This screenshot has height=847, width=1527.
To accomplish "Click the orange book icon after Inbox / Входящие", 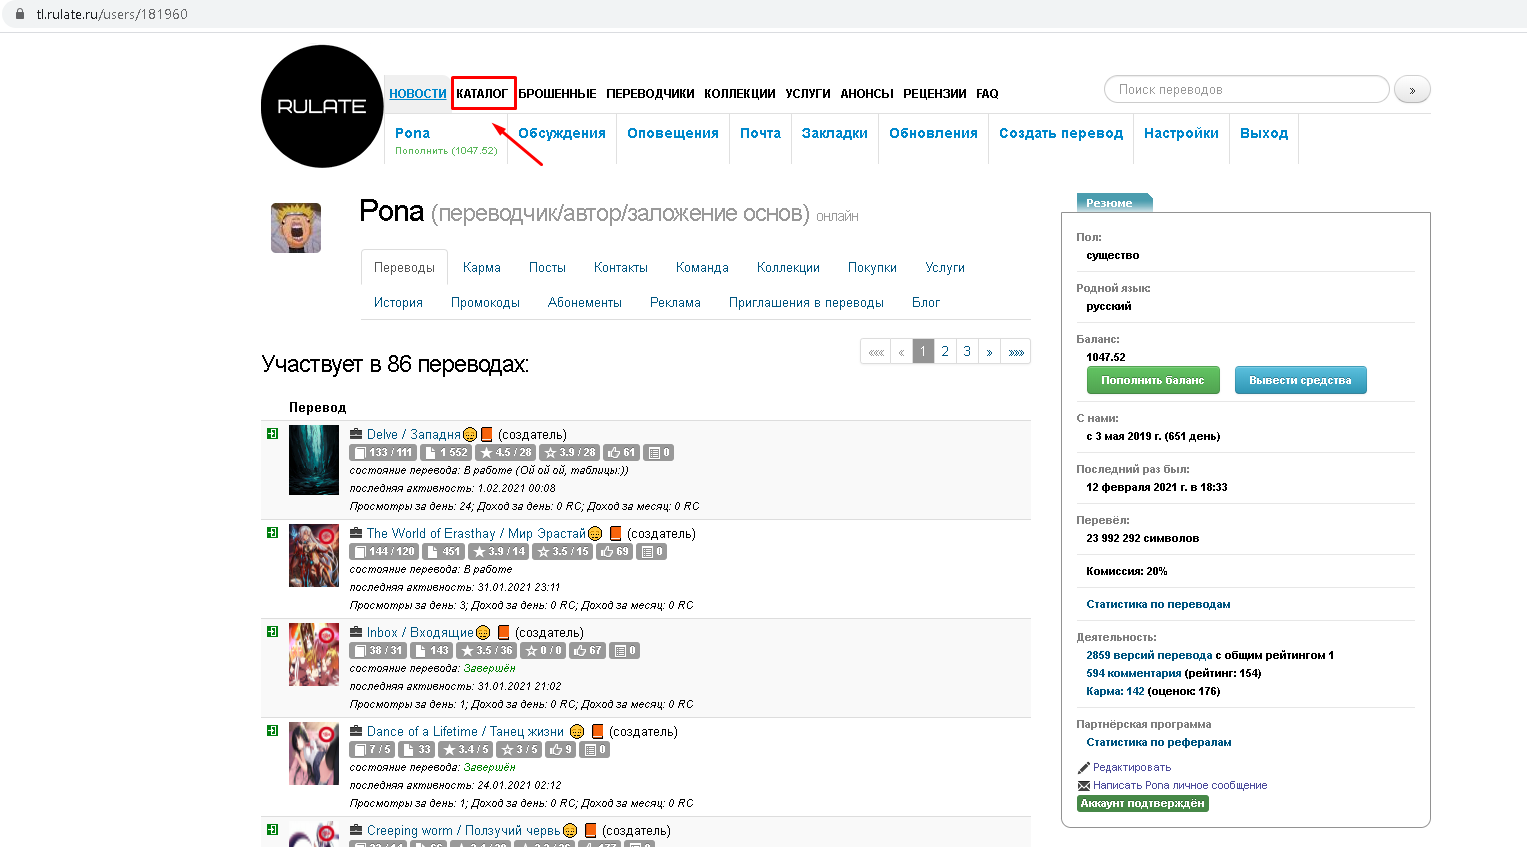I will [x=504, y=633].
